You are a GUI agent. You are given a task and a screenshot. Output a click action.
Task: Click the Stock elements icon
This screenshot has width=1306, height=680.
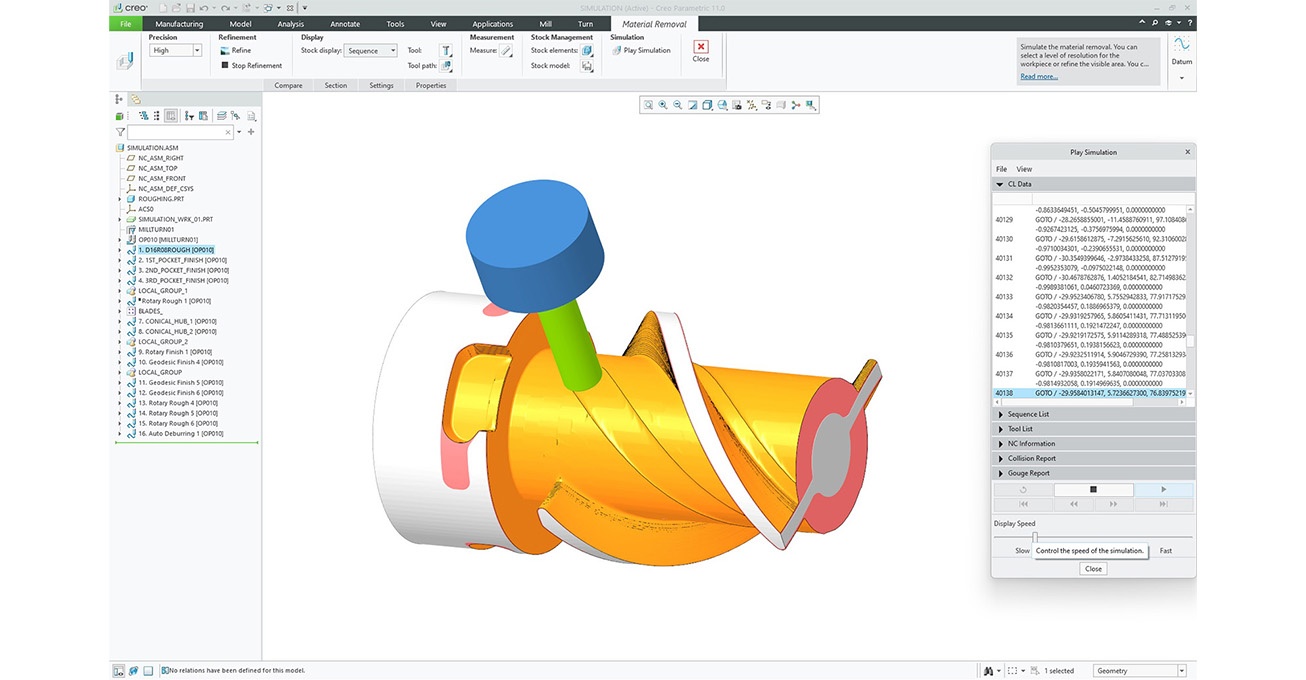pos(587,50)
